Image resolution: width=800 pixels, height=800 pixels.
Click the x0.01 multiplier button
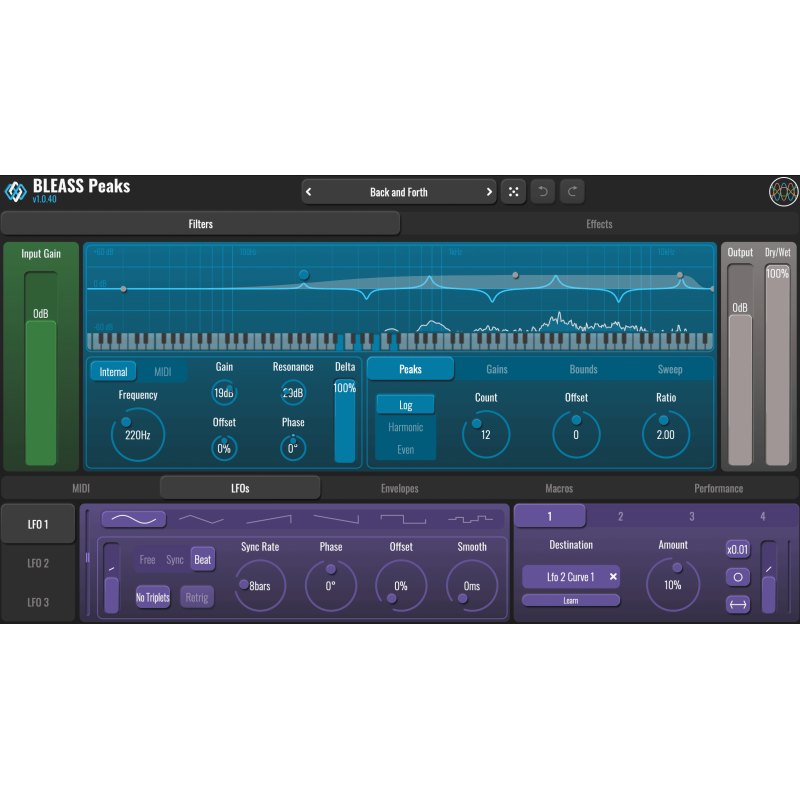point(738,549)
